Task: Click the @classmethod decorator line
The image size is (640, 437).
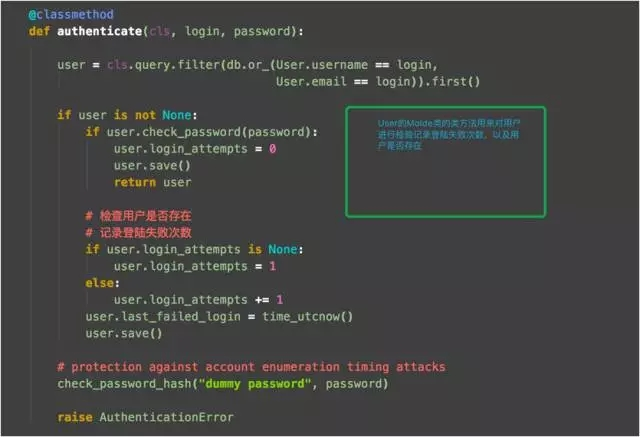Action: 71,15
